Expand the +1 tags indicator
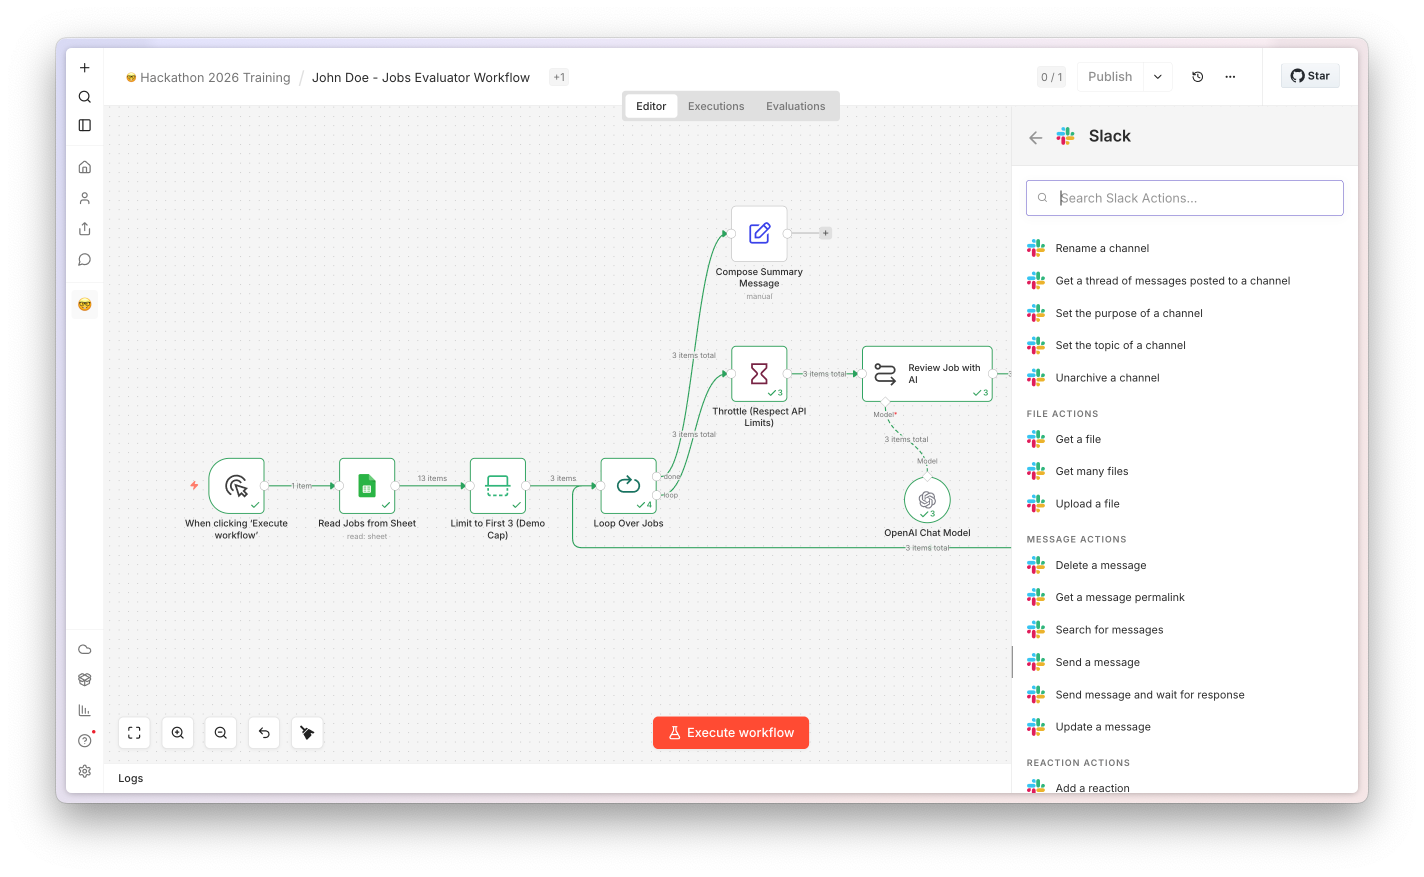Screen dimensions: 1424x877 click(559, 77)
